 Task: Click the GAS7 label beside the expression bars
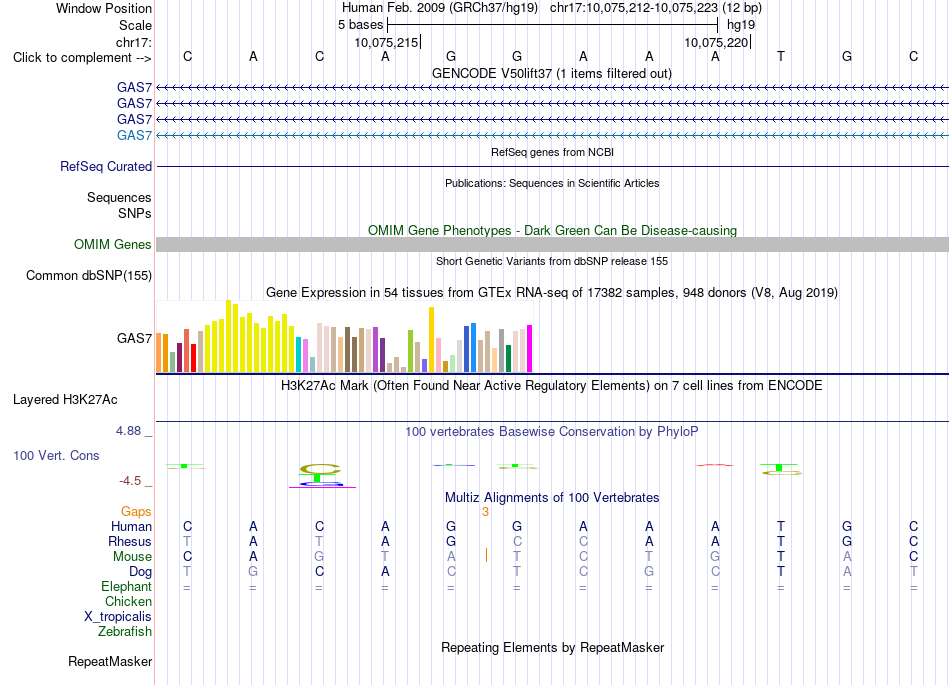(x=134, y=338)
